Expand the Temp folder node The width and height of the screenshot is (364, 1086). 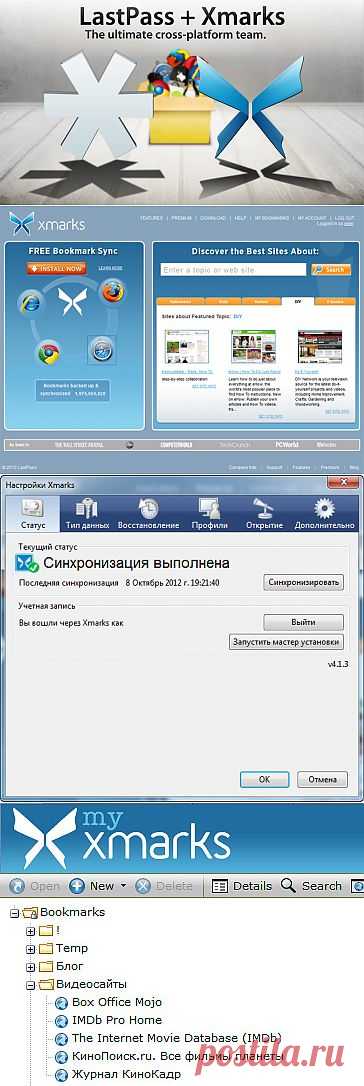click(x=30, y=949)
